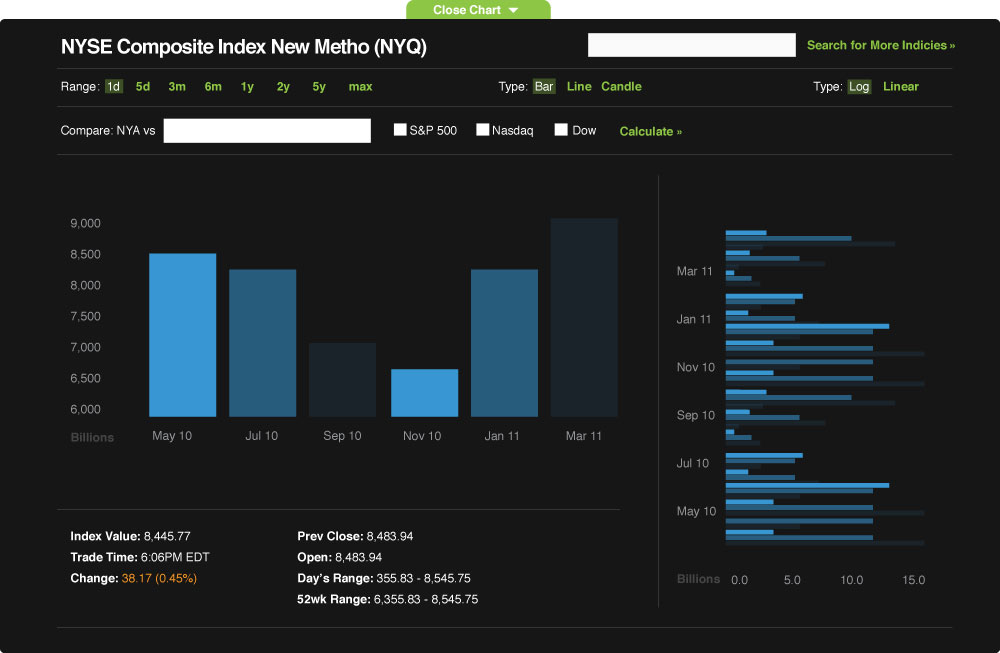Switch range to 3m
1000x653 pixels.
(177, 87)
